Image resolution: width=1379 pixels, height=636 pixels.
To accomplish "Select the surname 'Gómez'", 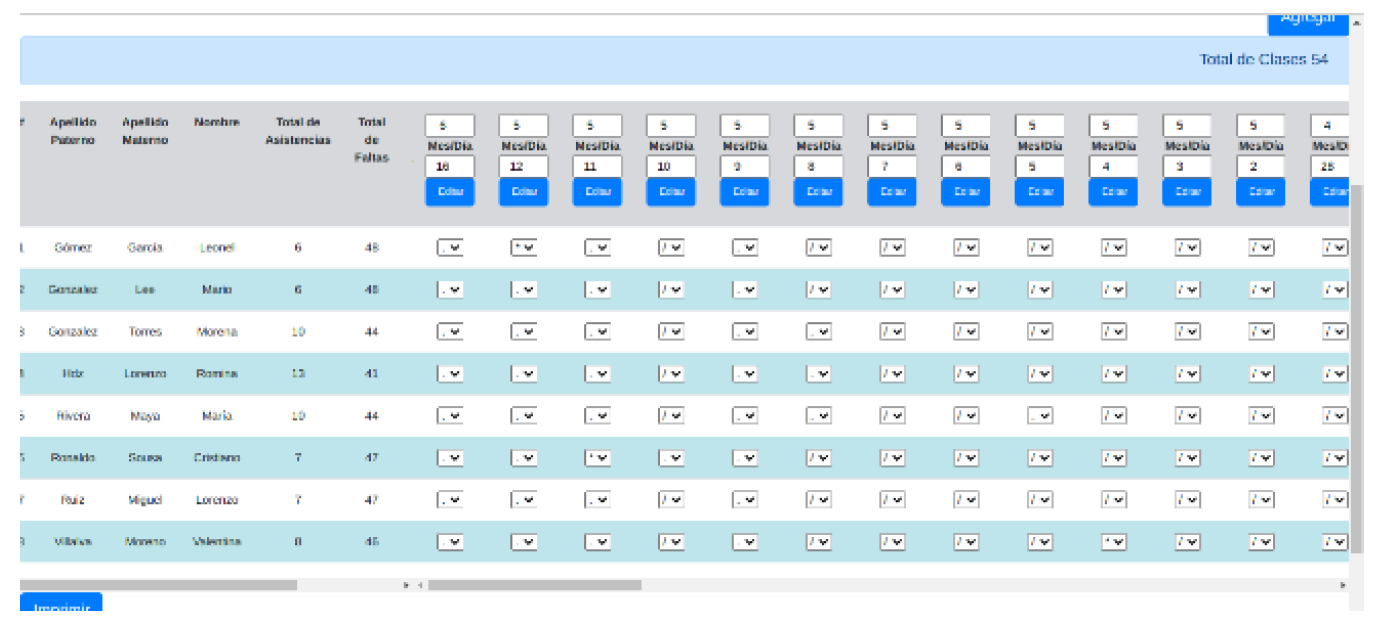I will 73,248.
